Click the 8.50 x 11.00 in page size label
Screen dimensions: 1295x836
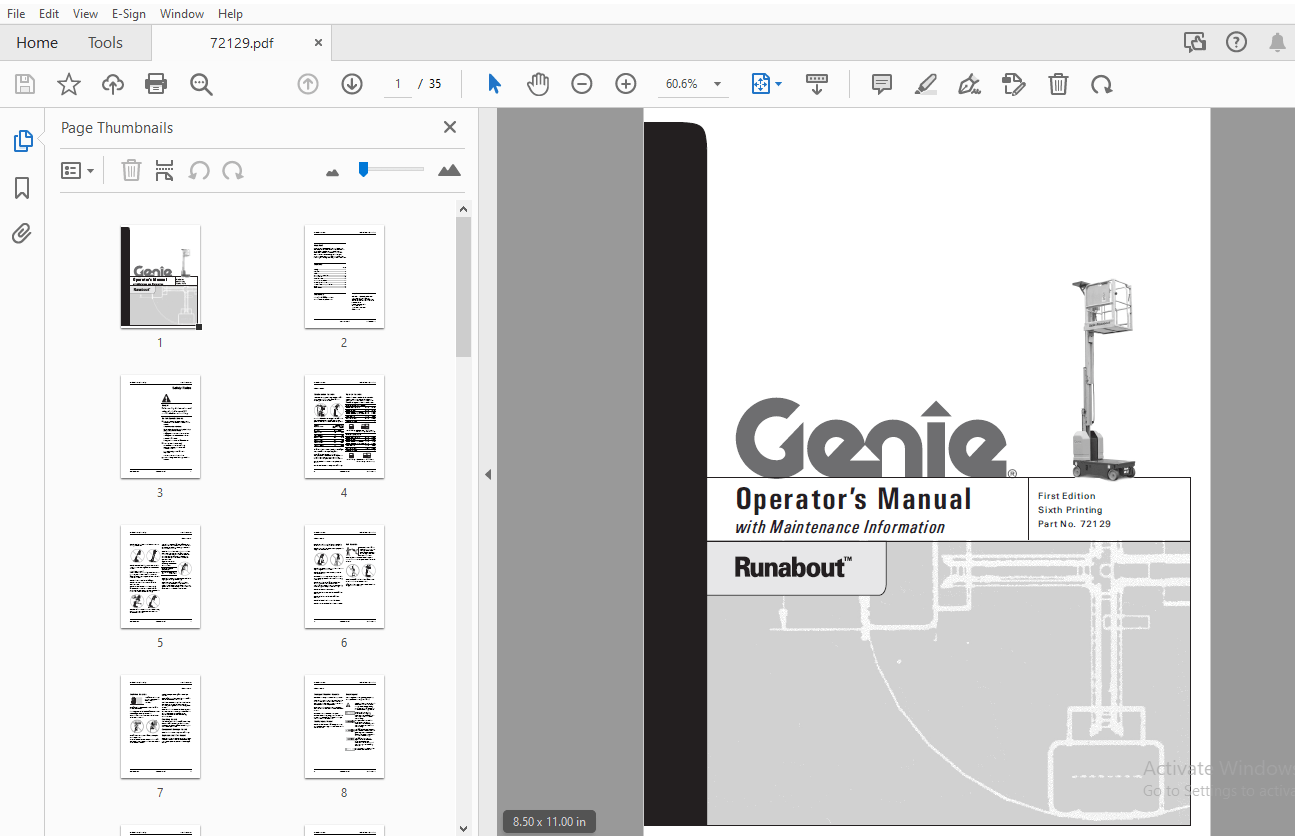point(549,822)
